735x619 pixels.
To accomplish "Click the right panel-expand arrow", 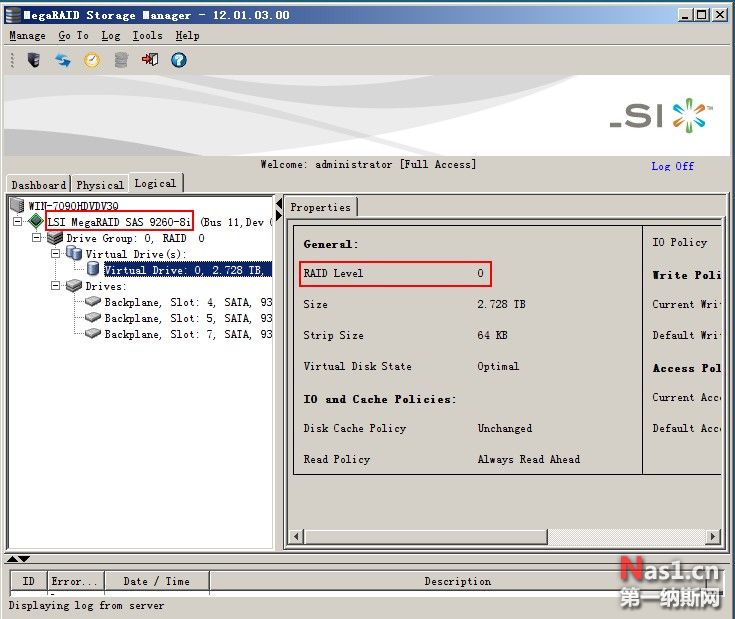I will coord(279,216).
